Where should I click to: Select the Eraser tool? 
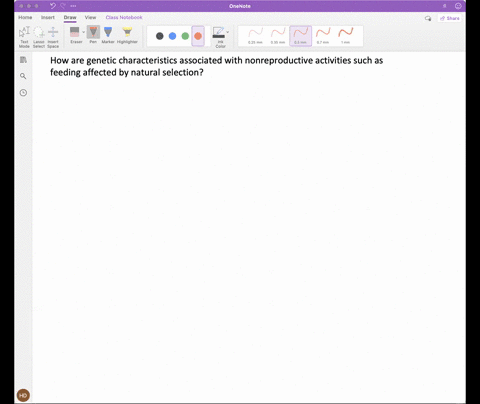tap(75, 35)
